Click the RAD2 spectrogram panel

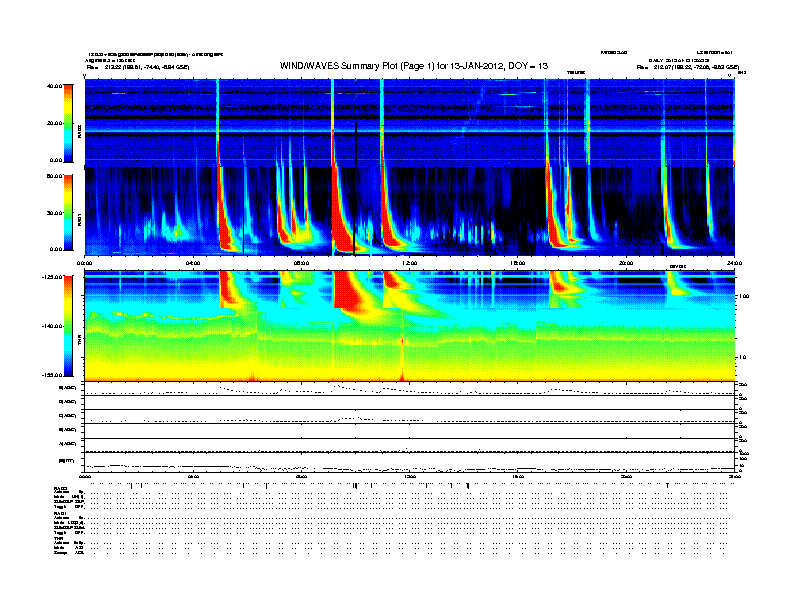coord(409,123)
